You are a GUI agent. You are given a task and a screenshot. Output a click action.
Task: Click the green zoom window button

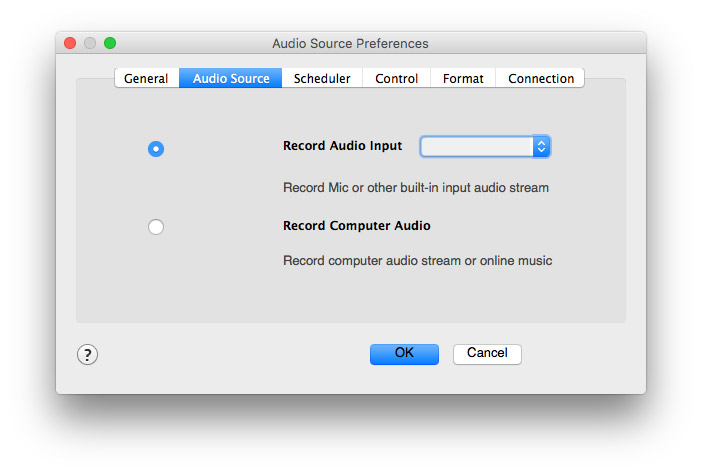tap(110, 43)
